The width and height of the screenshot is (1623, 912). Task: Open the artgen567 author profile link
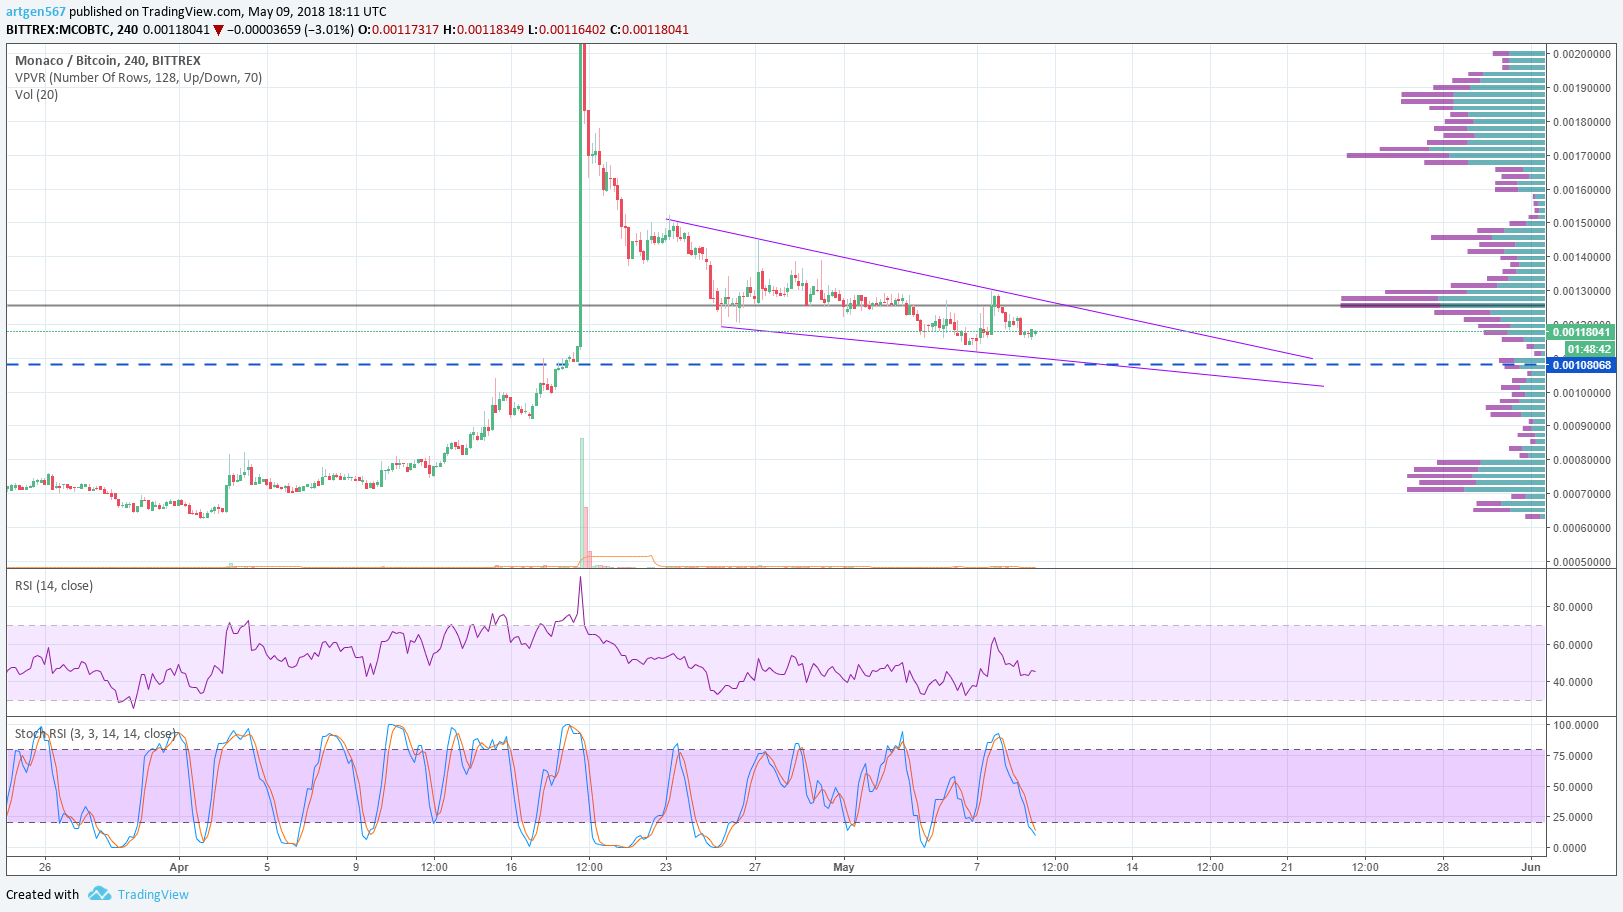pos(36,12)
